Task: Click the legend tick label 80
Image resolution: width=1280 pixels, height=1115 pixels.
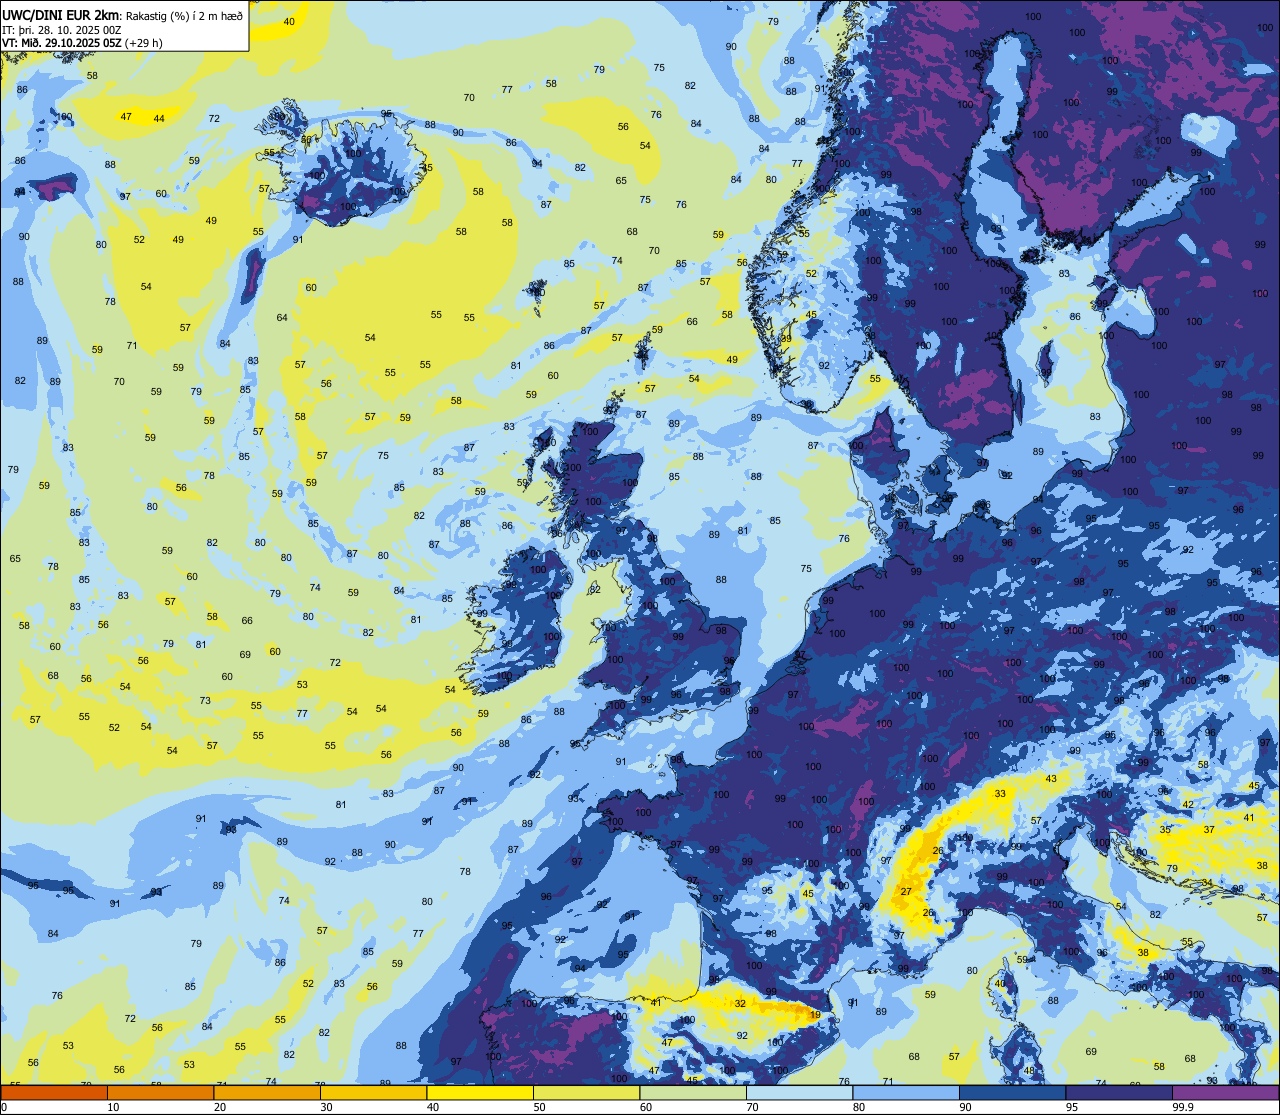Action: 859,1107
